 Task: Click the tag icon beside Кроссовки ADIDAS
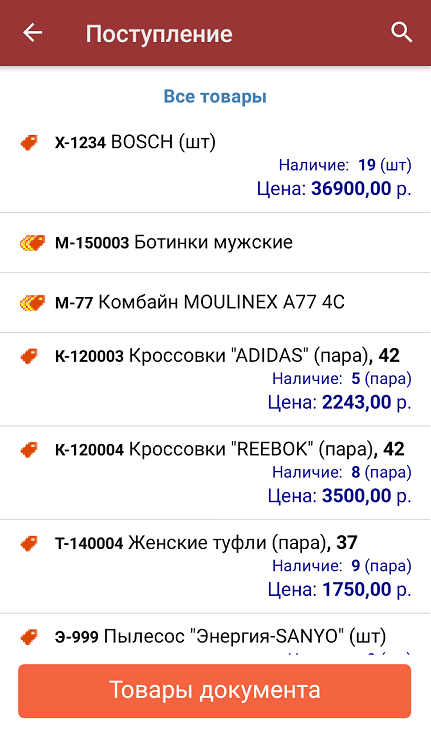coord(29,356)
